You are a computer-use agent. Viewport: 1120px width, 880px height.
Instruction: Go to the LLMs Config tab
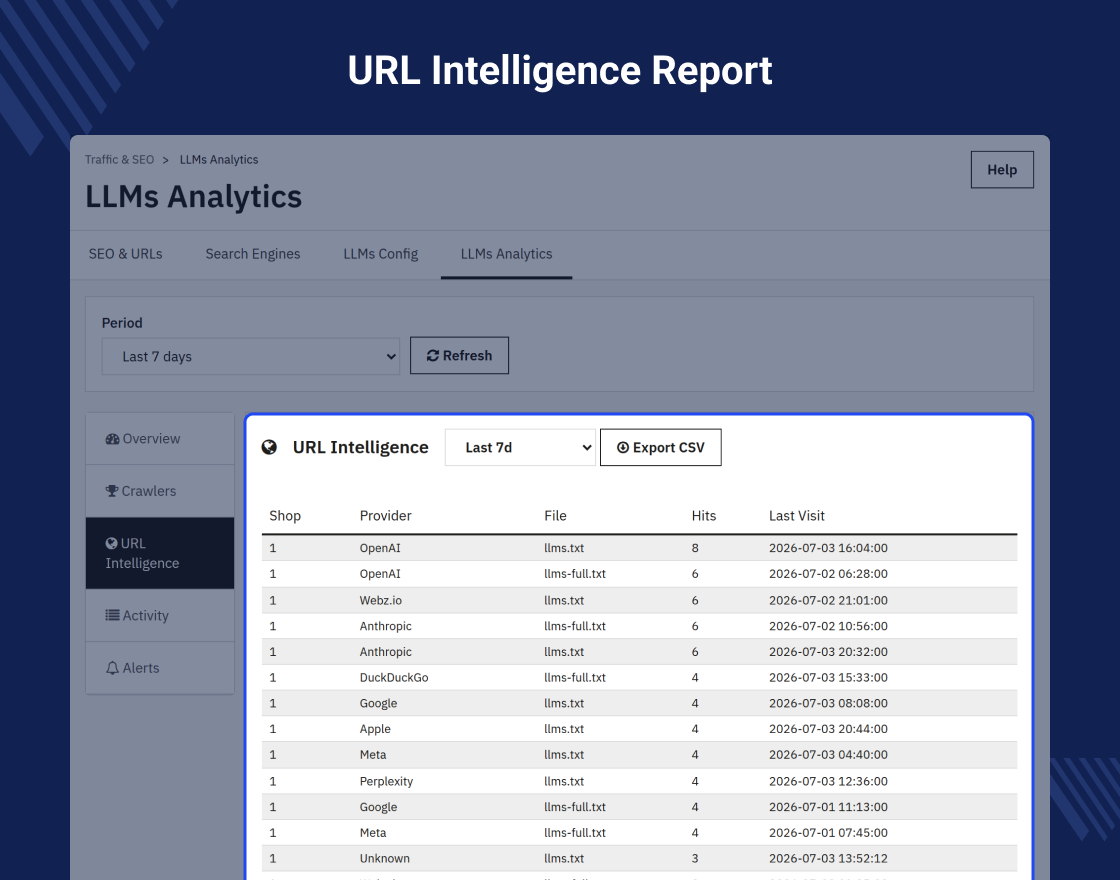click(x=381, y=254)
